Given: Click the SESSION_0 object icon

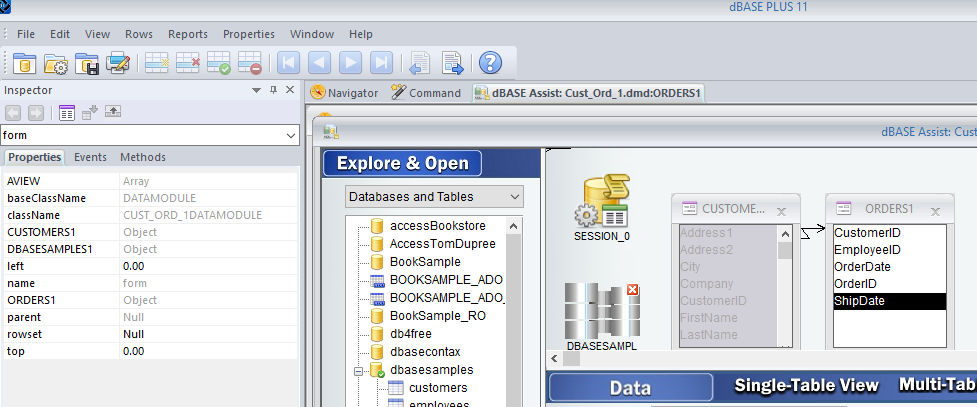Looking at the screenshot, I should [601, 205].
